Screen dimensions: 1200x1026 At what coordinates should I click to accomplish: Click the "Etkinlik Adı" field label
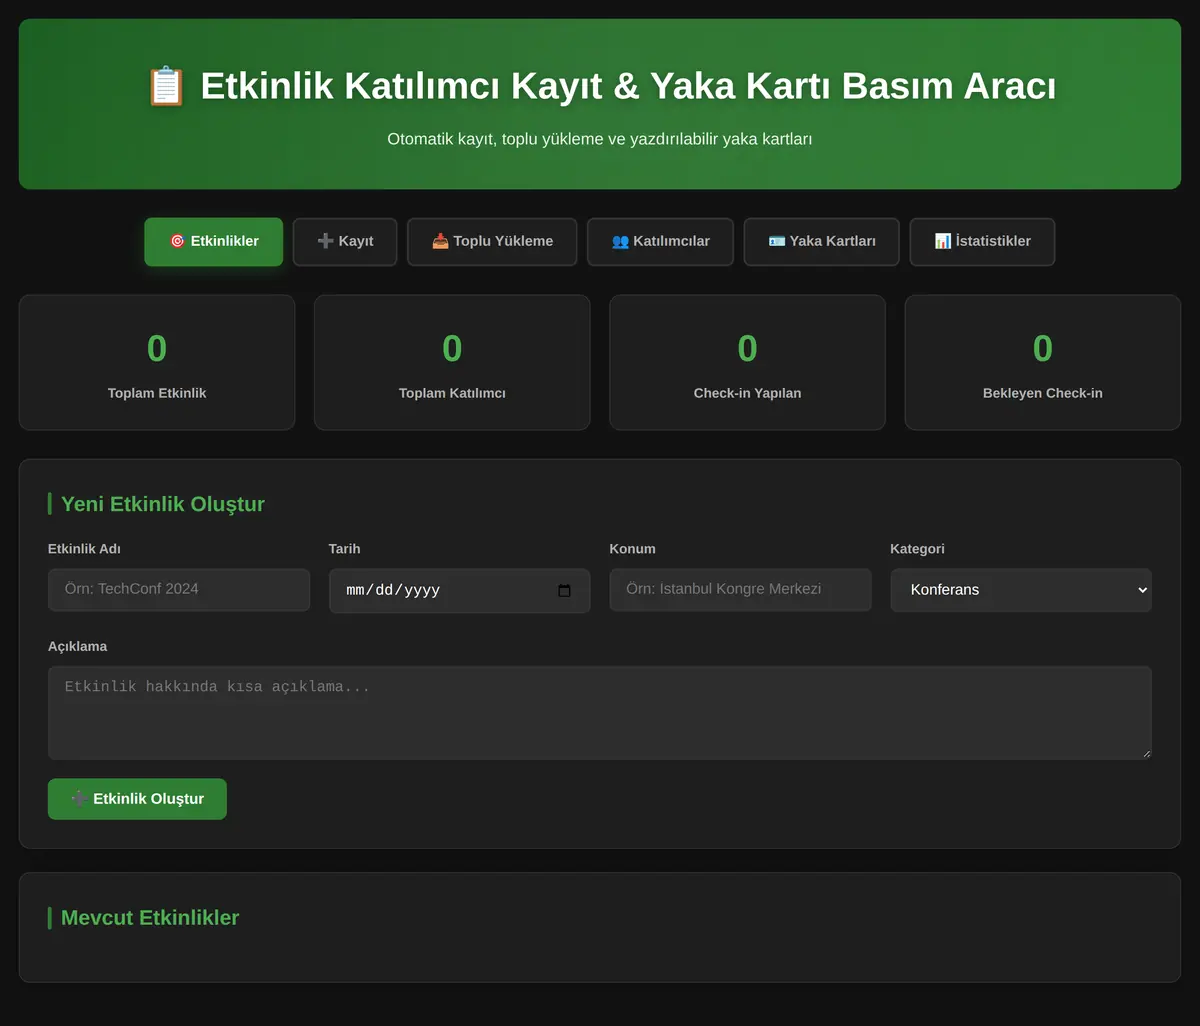(x=84, y=549)
